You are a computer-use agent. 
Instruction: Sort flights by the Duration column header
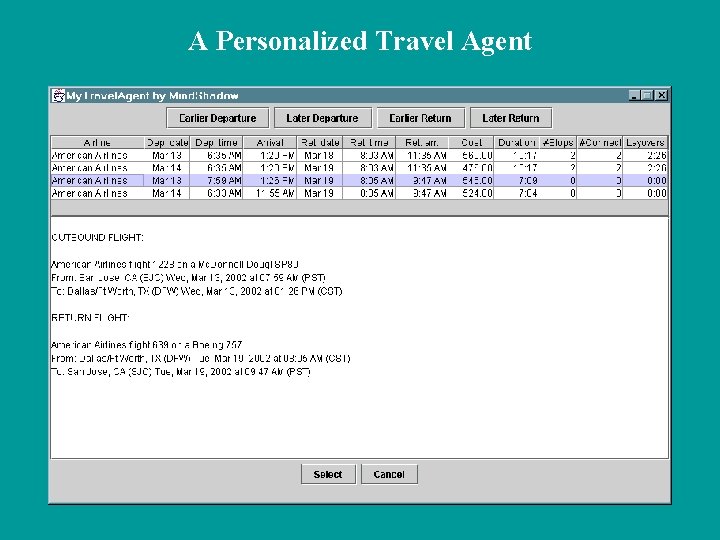tap(517, 142)
